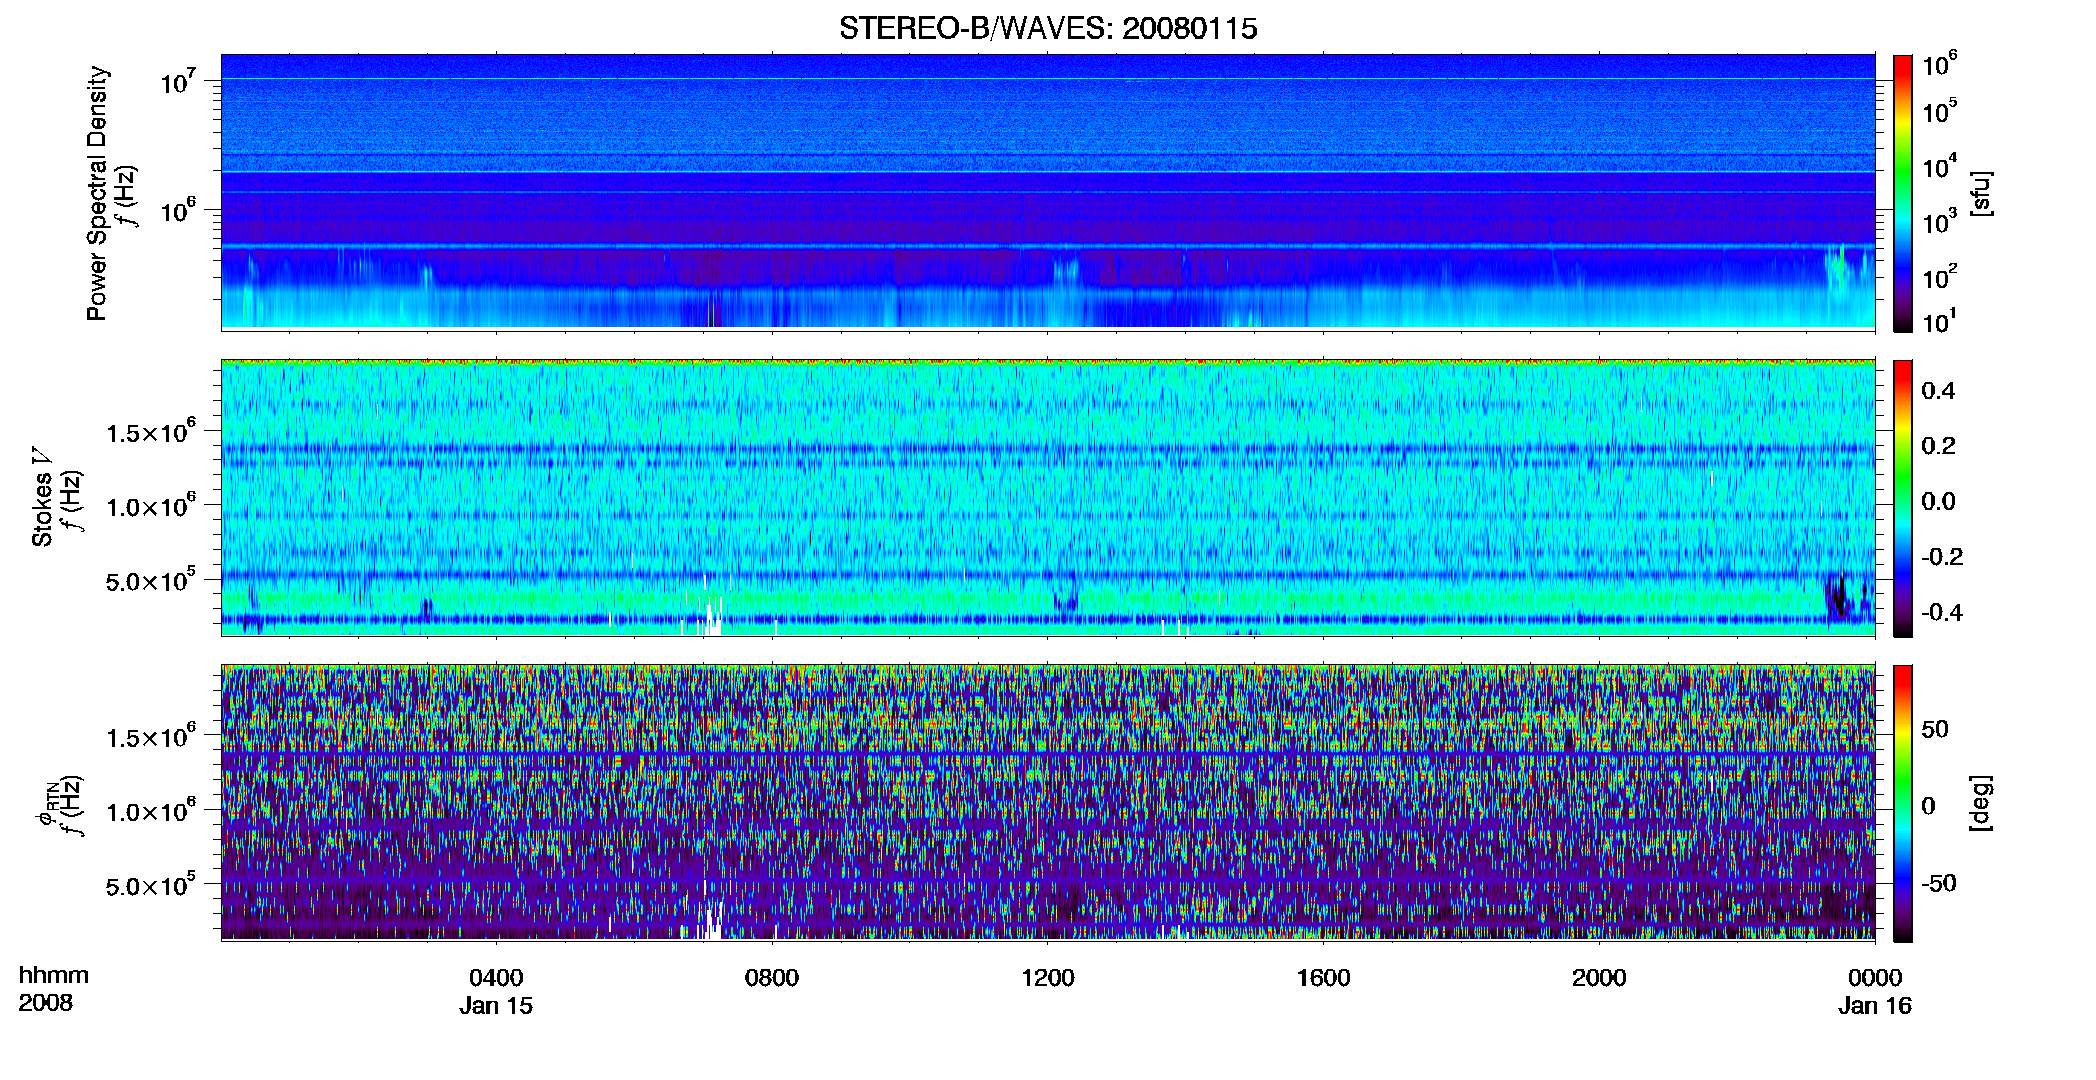Click the 1600 time tick label
2096x1080 pixels.
click(1323, 978)
